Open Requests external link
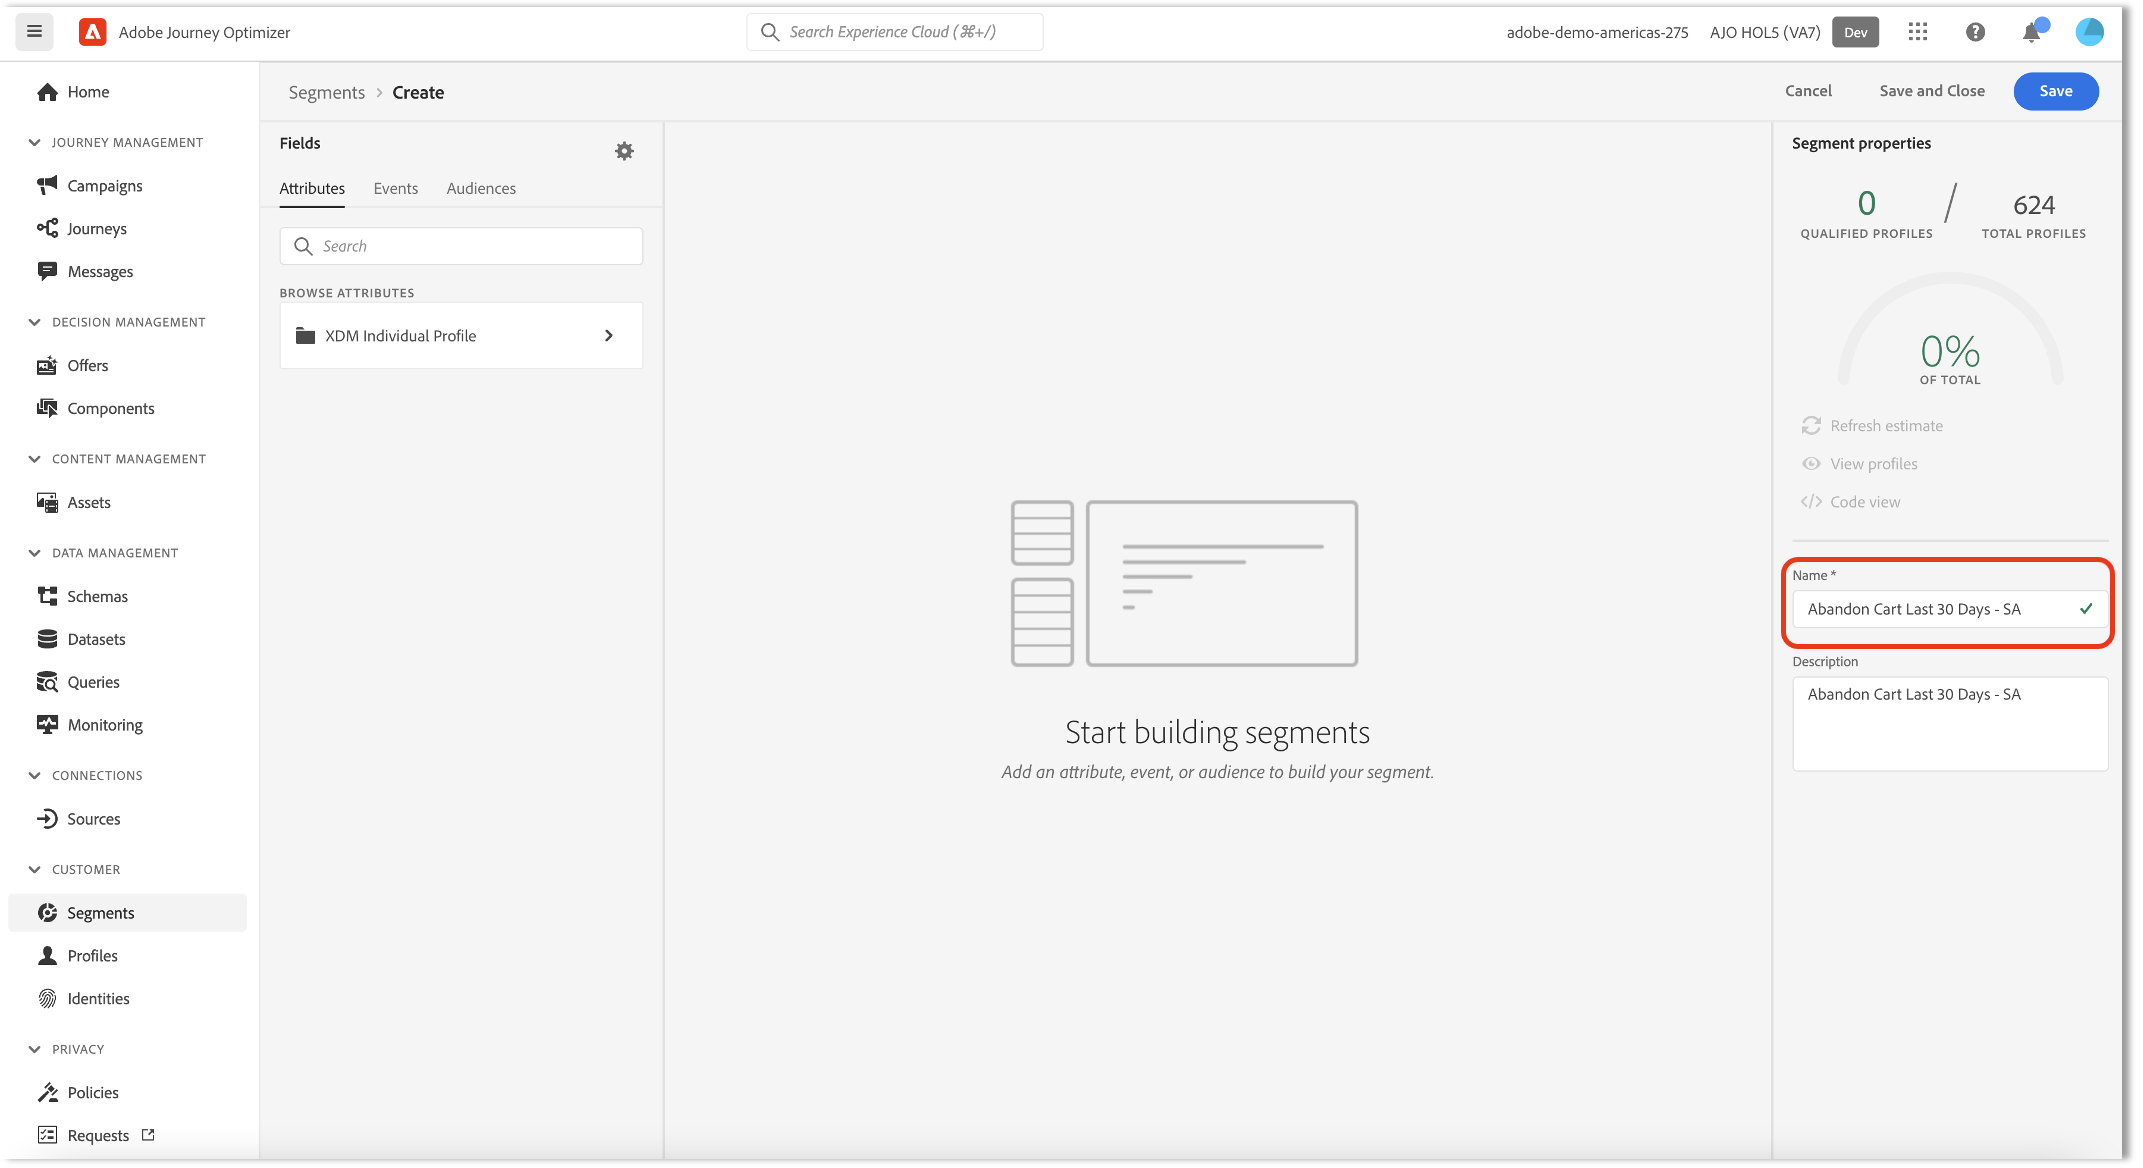This screenshot has height=1168, width=2143. (96, 1137)
